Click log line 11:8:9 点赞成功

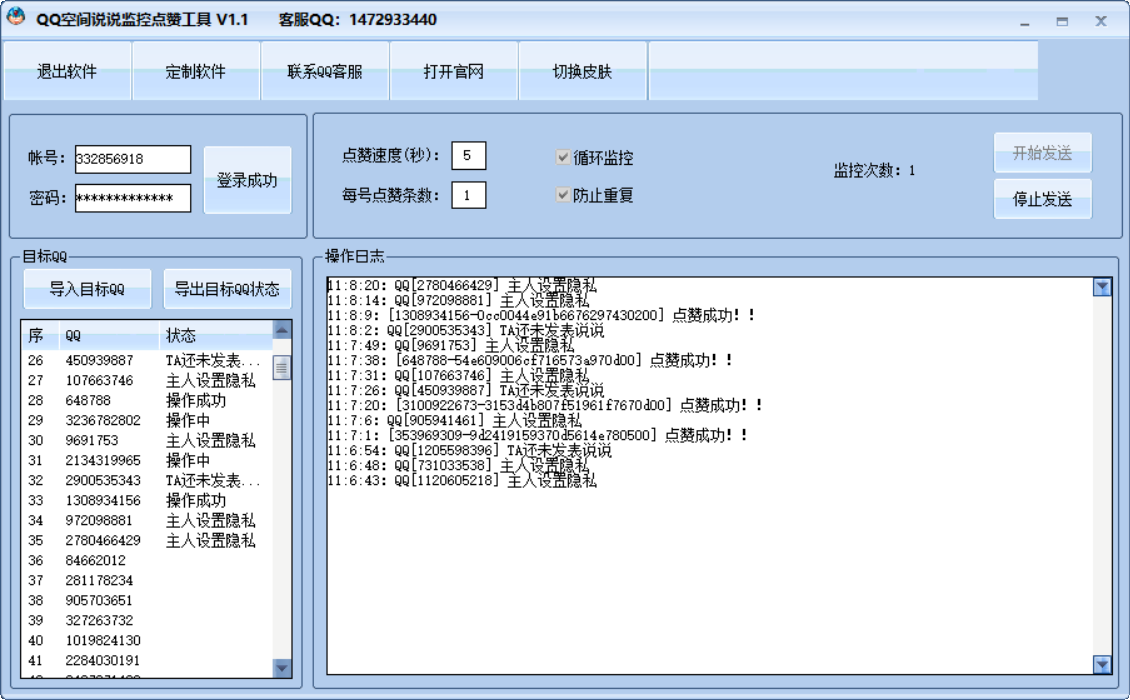[x=541, y=315]
